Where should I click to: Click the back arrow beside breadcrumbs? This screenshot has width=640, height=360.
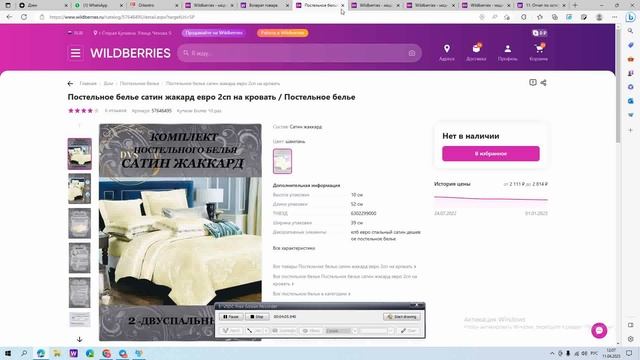click(70, 83)
